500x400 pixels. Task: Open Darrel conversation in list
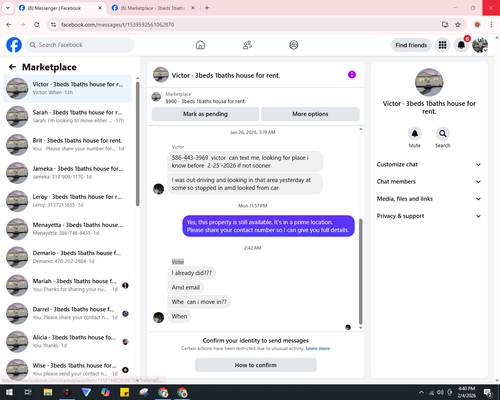point(67,313)
